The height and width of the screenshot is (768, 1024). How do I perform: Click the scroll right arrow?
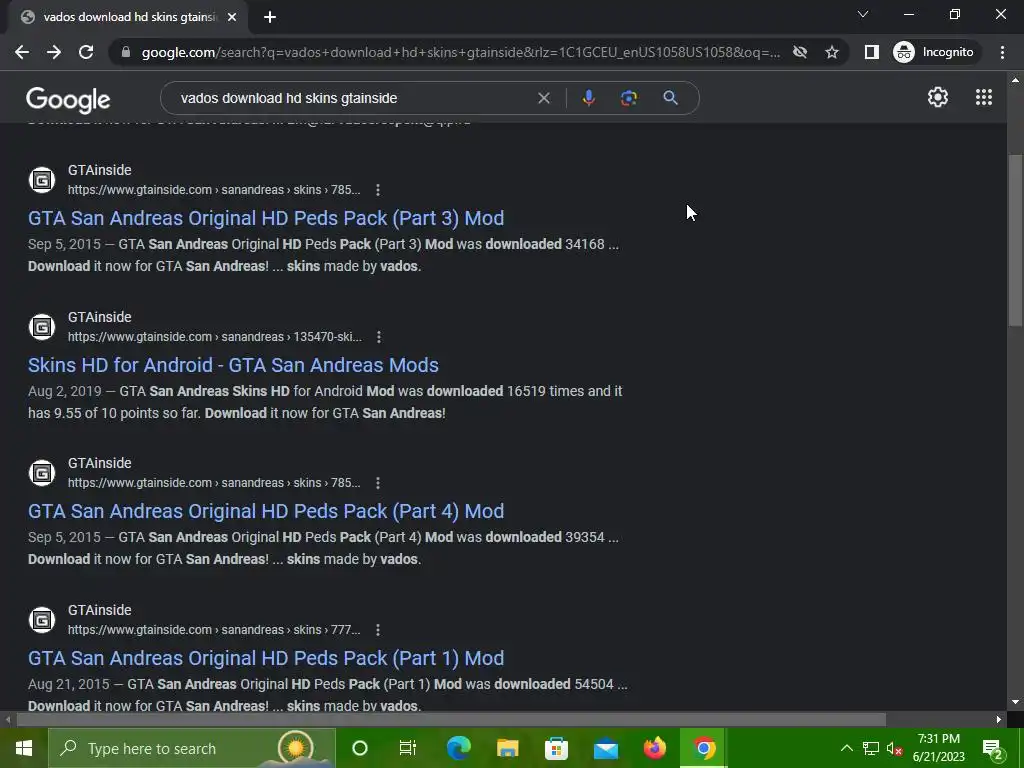(999, 720)
